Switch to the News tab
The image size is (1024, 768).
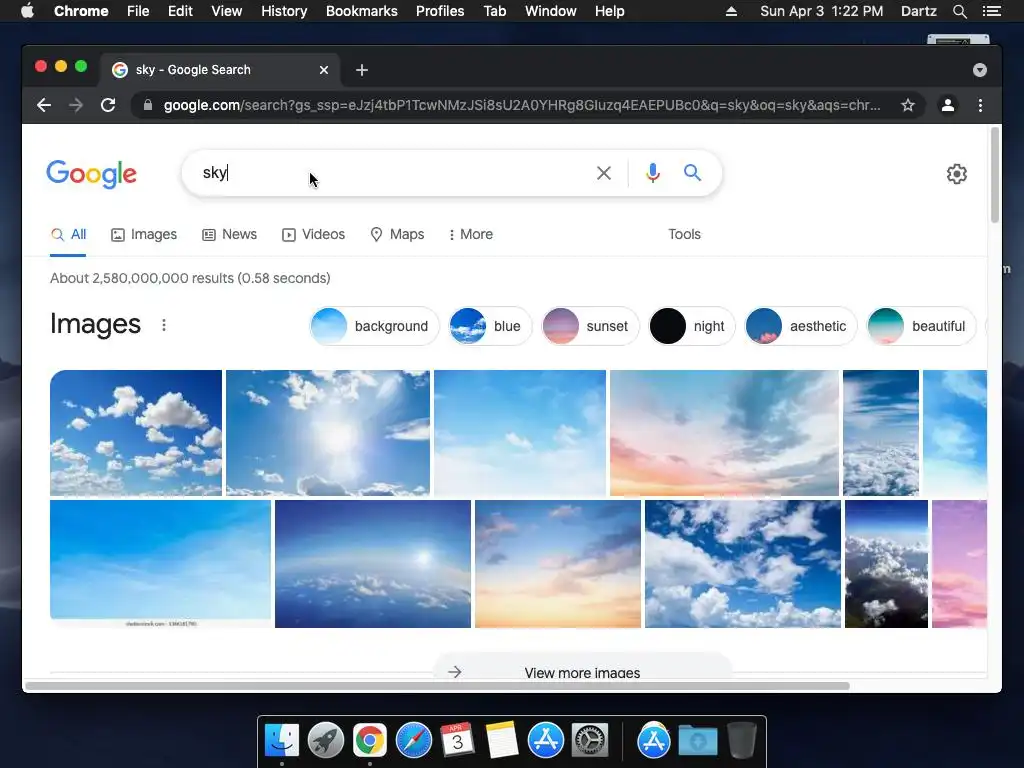click(229, 234)
